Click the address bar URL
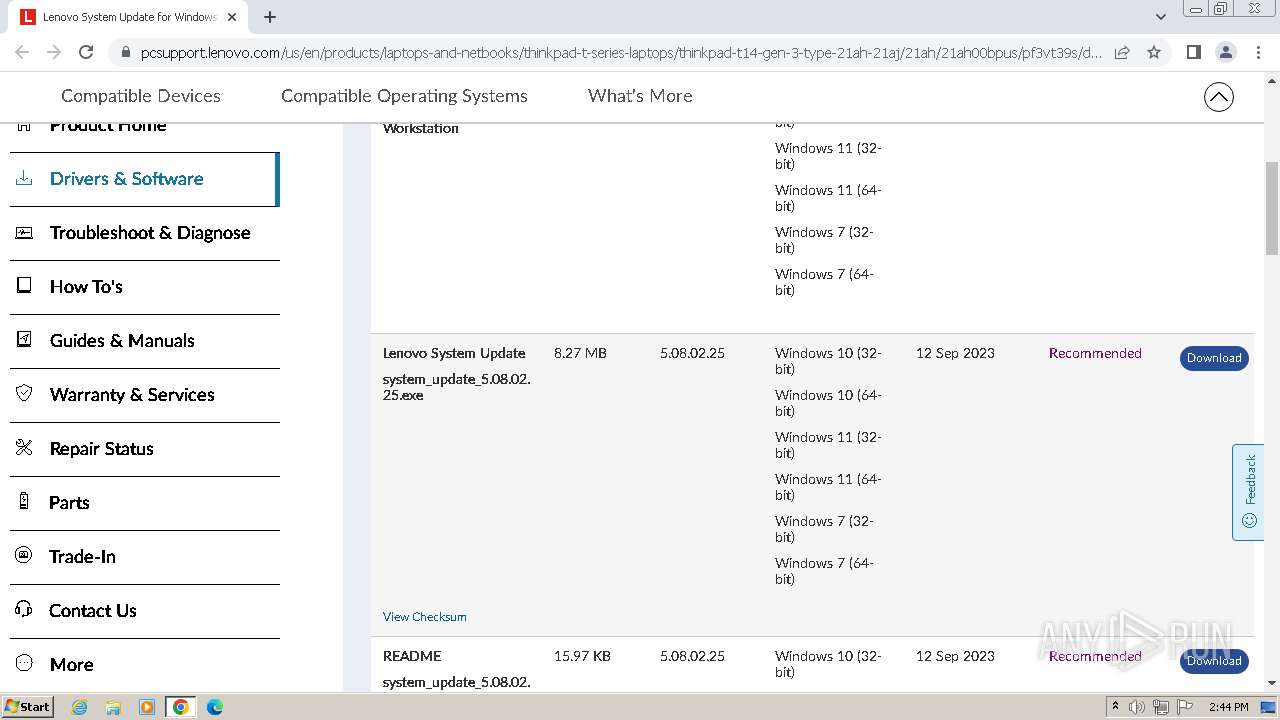The width and height of the screenshot is (1280, 720). pos(620,53)
